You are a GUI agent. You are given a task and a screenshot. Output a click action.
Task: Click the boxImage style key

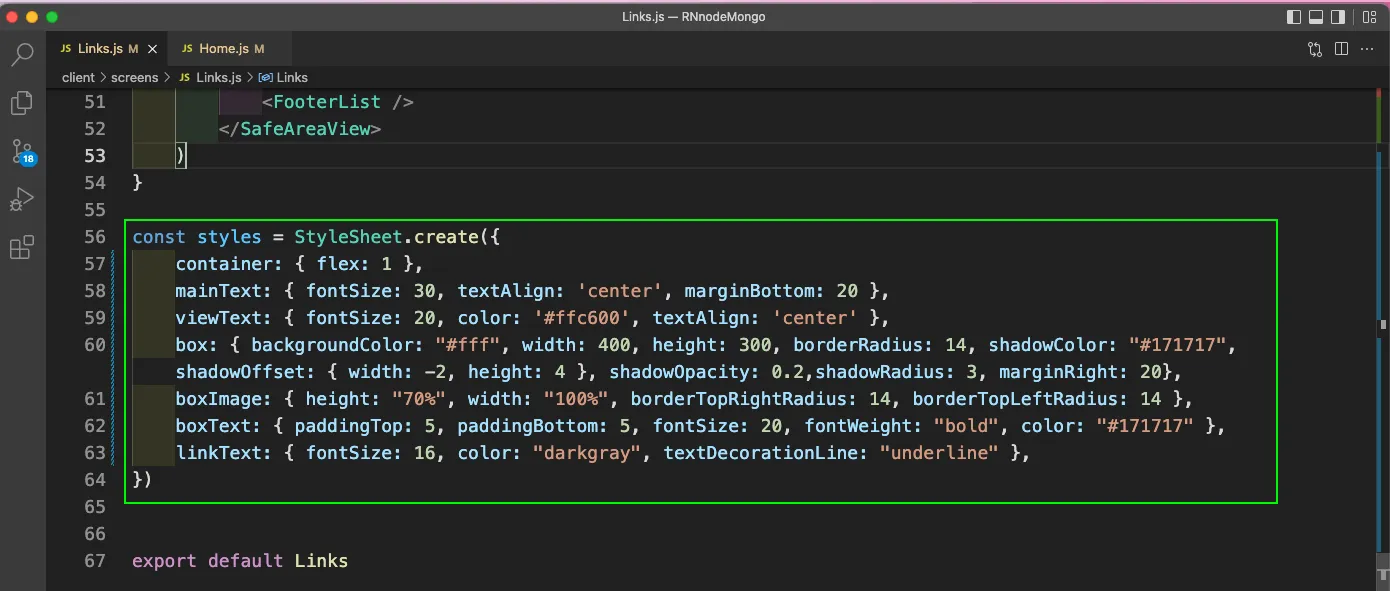coord(219,399)
